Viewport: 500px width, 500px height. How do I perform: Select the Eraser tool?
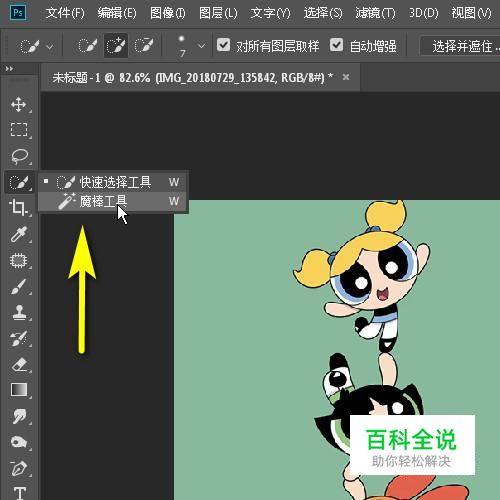(19, 364)
